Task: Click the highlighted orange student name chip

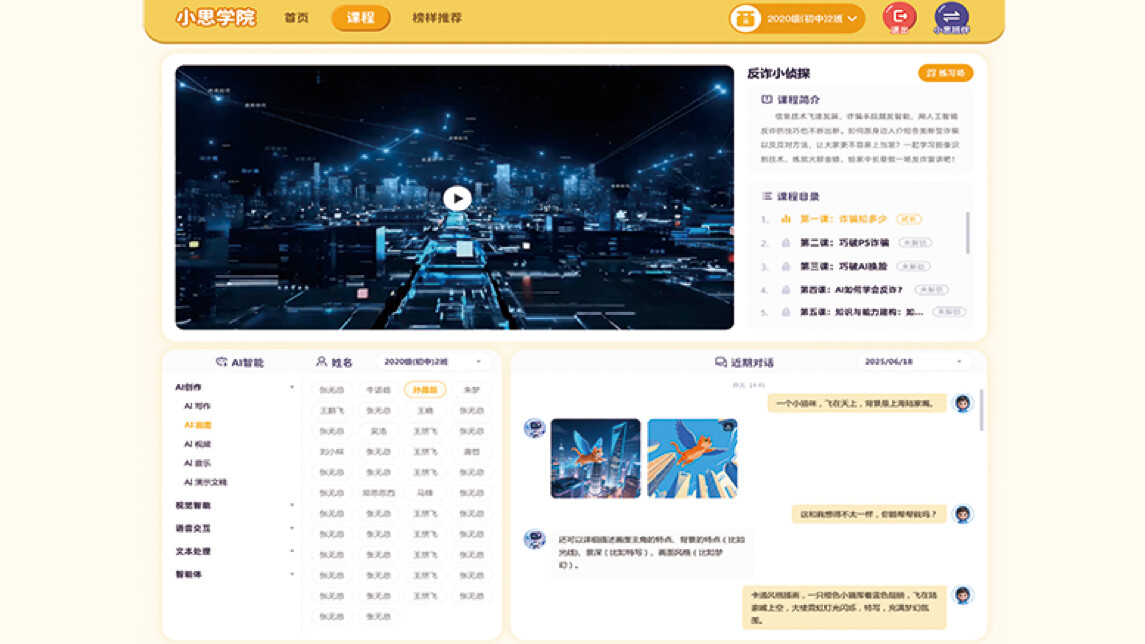Action: coord(425,390)
